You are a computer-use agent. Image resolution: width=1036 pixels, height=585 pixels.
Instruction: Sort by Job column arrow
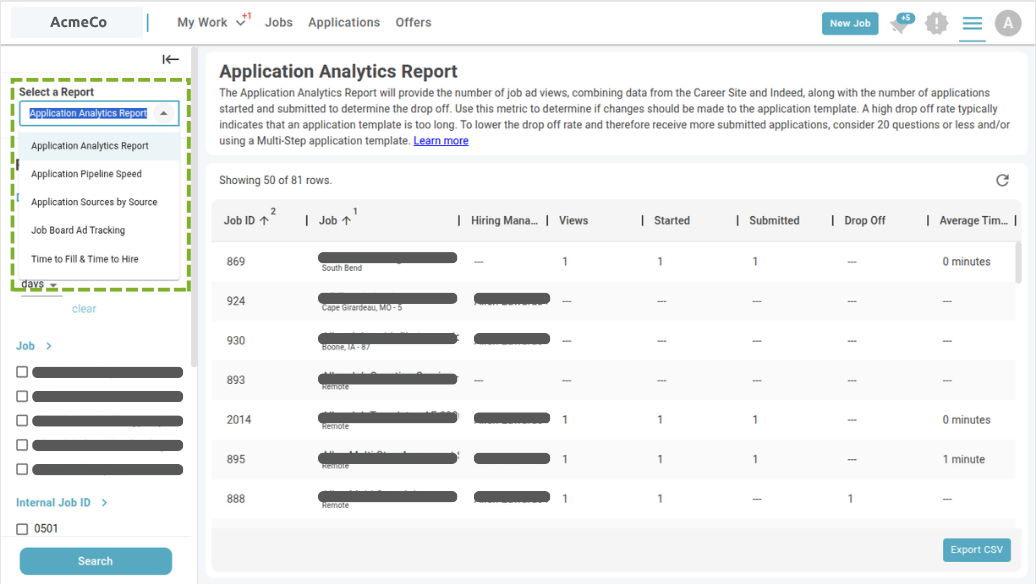[346, 221]
